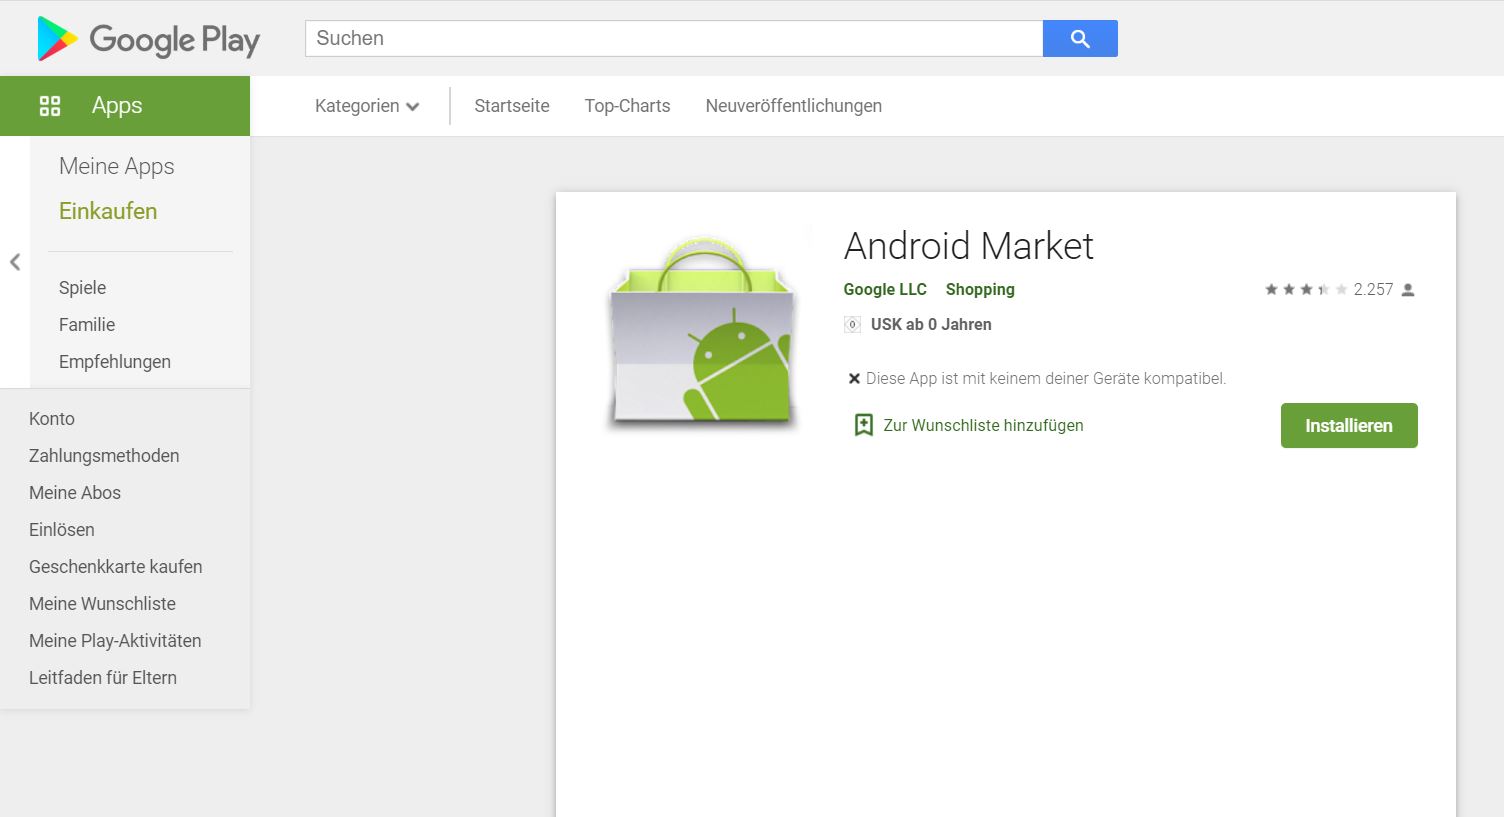Open Meine Abos
1504x817 pixels.
[x=75, y=493]
